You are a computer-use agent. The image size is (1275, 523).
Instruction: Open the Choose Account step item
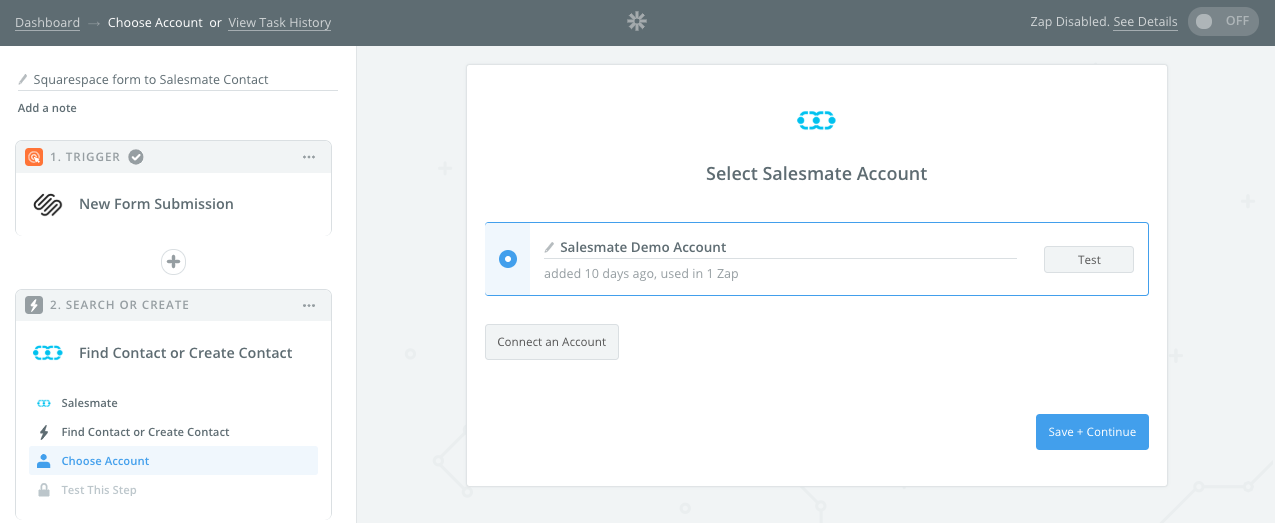(174, 461)
